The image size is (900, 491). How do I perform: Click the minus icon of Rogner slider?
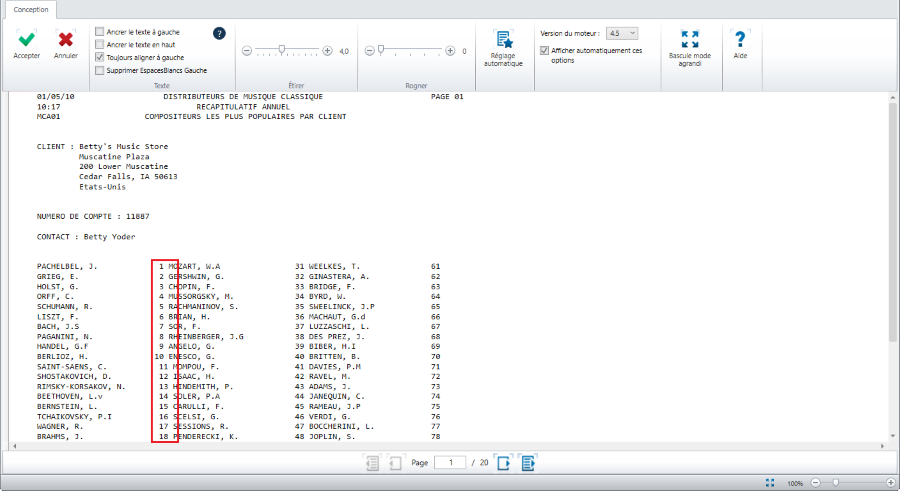[369, 50]
